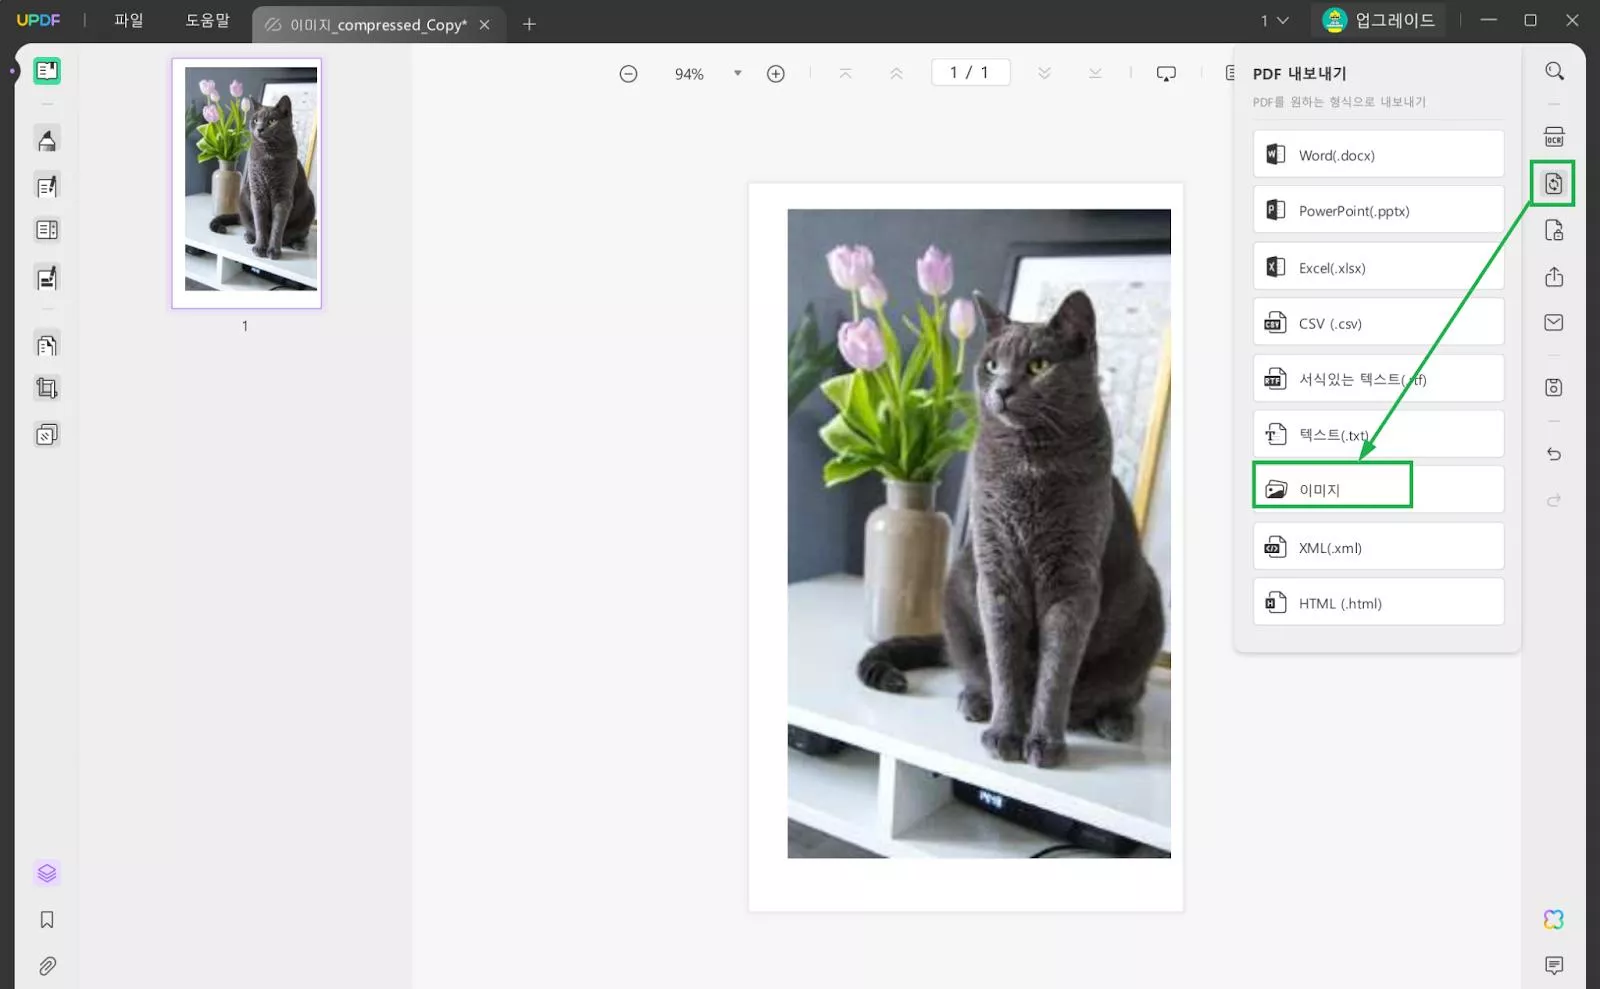
Task: Click the Search magnifier icon
Action: [1554, 71]
